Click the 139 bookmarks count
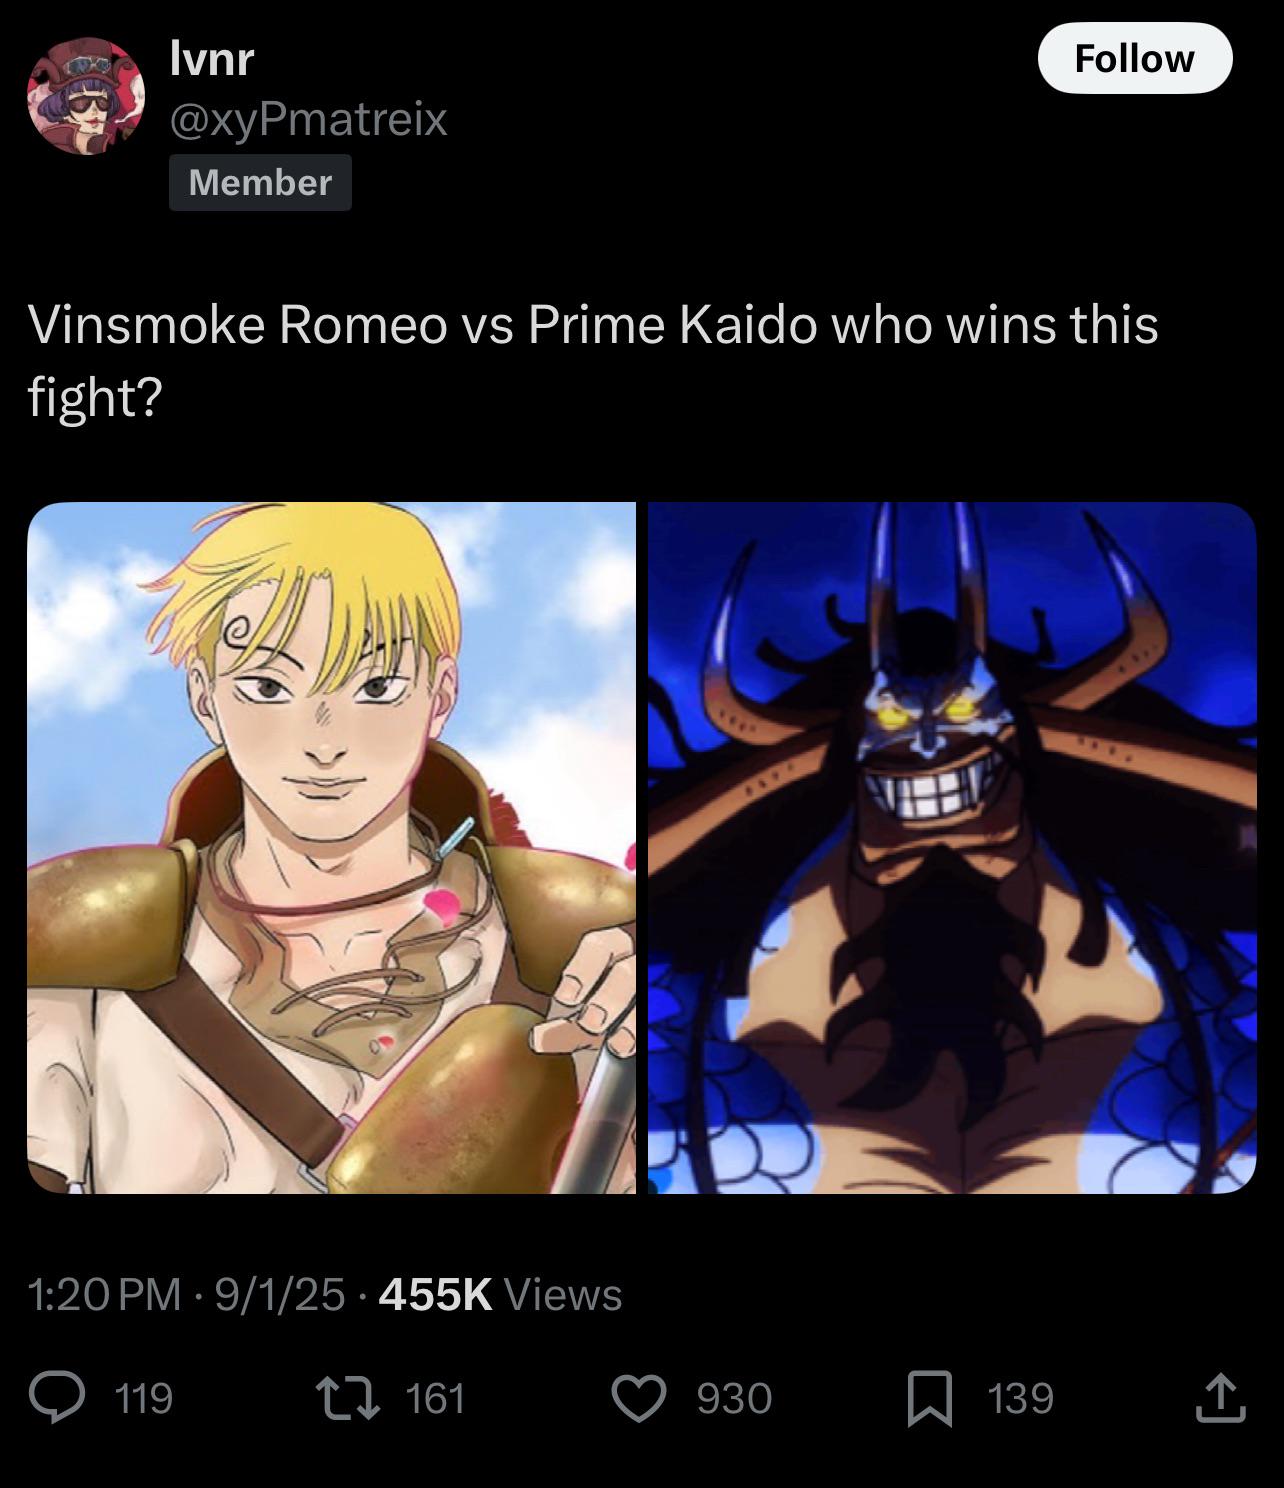This screenshot has width=1284, height=1488. point(1021,1398)
